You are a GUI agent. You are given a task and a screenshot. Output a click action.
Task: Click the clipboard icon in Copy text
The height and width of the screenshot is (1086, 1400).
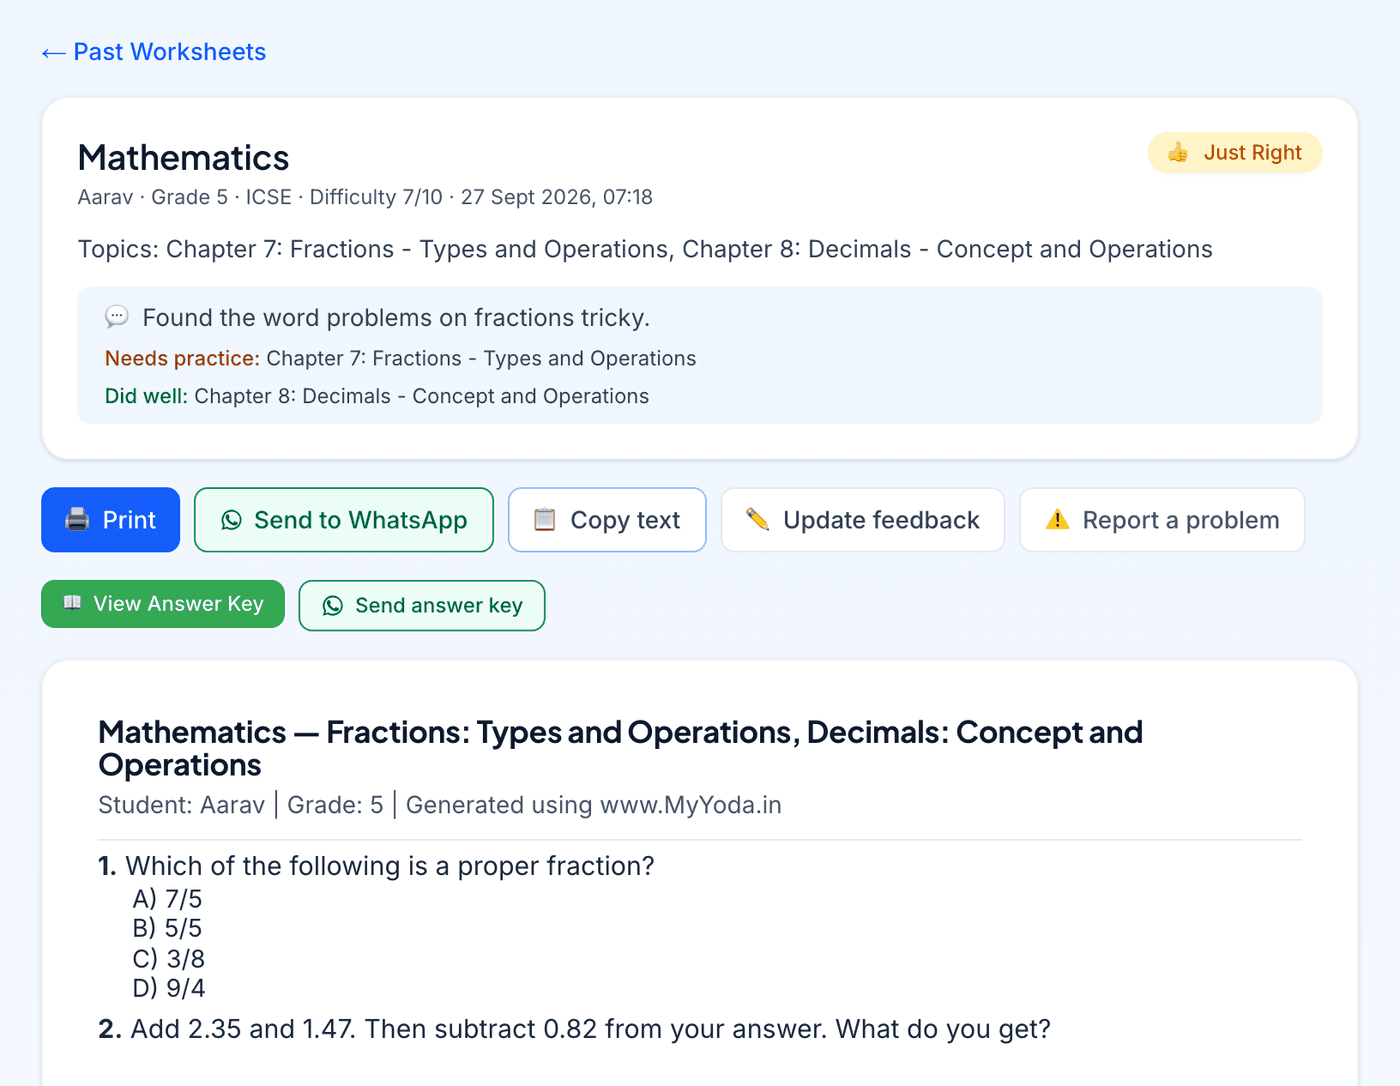[x=545, y=520]
